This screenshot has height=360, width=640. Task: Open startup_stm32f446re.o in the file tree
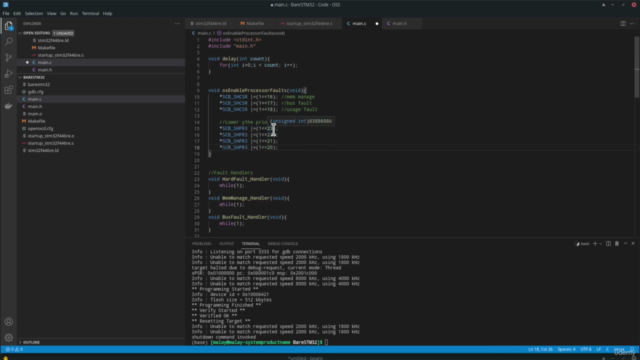click(51, 136)
